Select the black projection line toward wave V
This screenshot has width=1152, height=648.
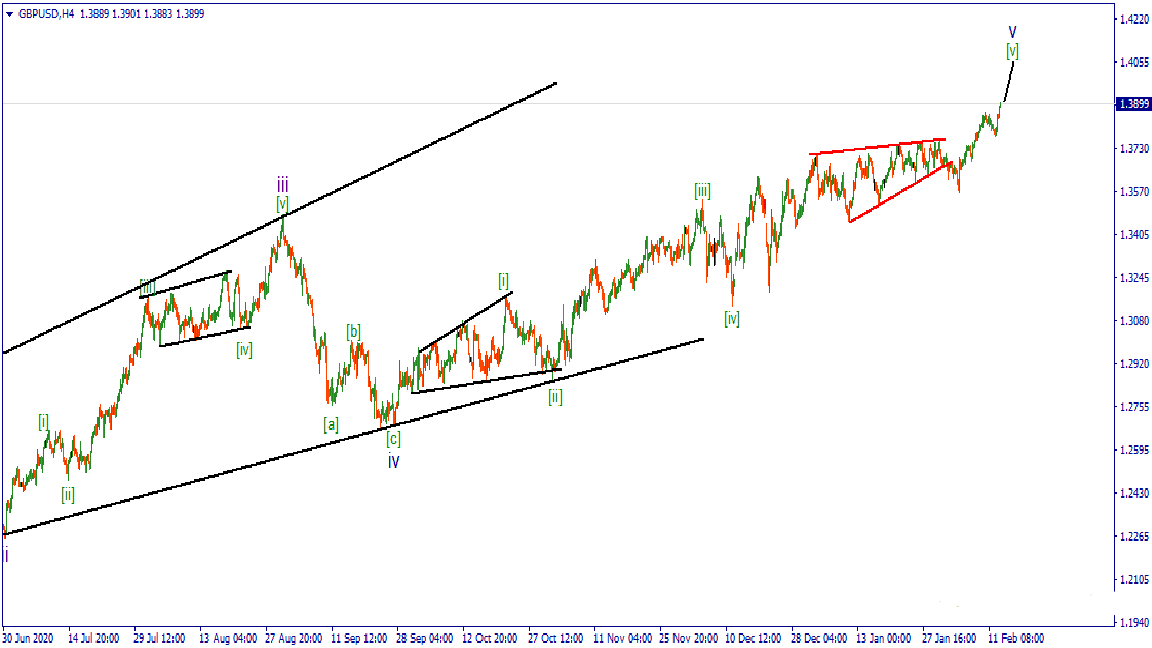[1009, 80]
